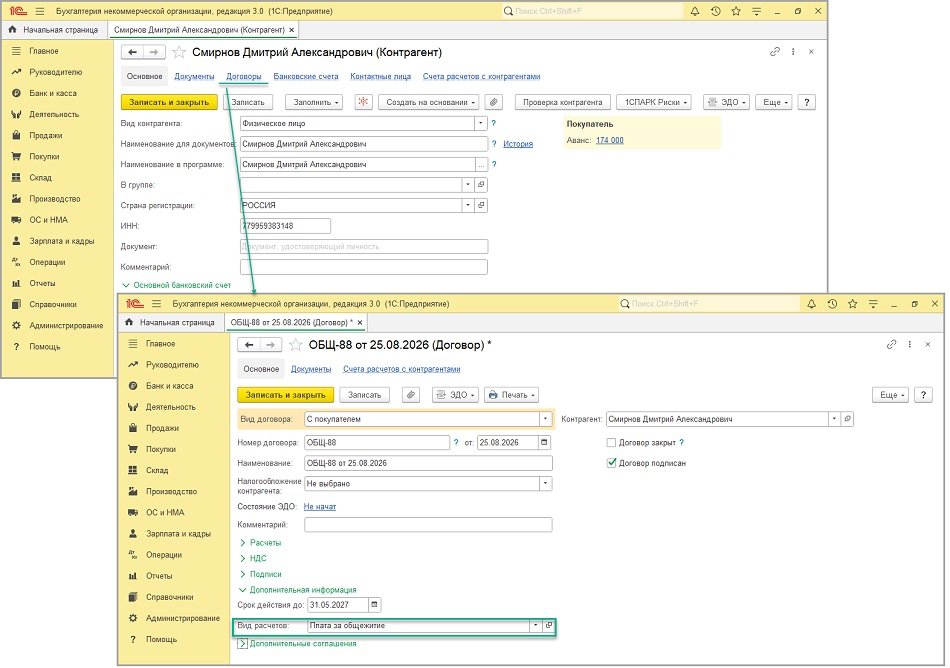Open Вид расчетов dropdown arrow
Viewport: 950px width, 668px height.
click(536, 626)
